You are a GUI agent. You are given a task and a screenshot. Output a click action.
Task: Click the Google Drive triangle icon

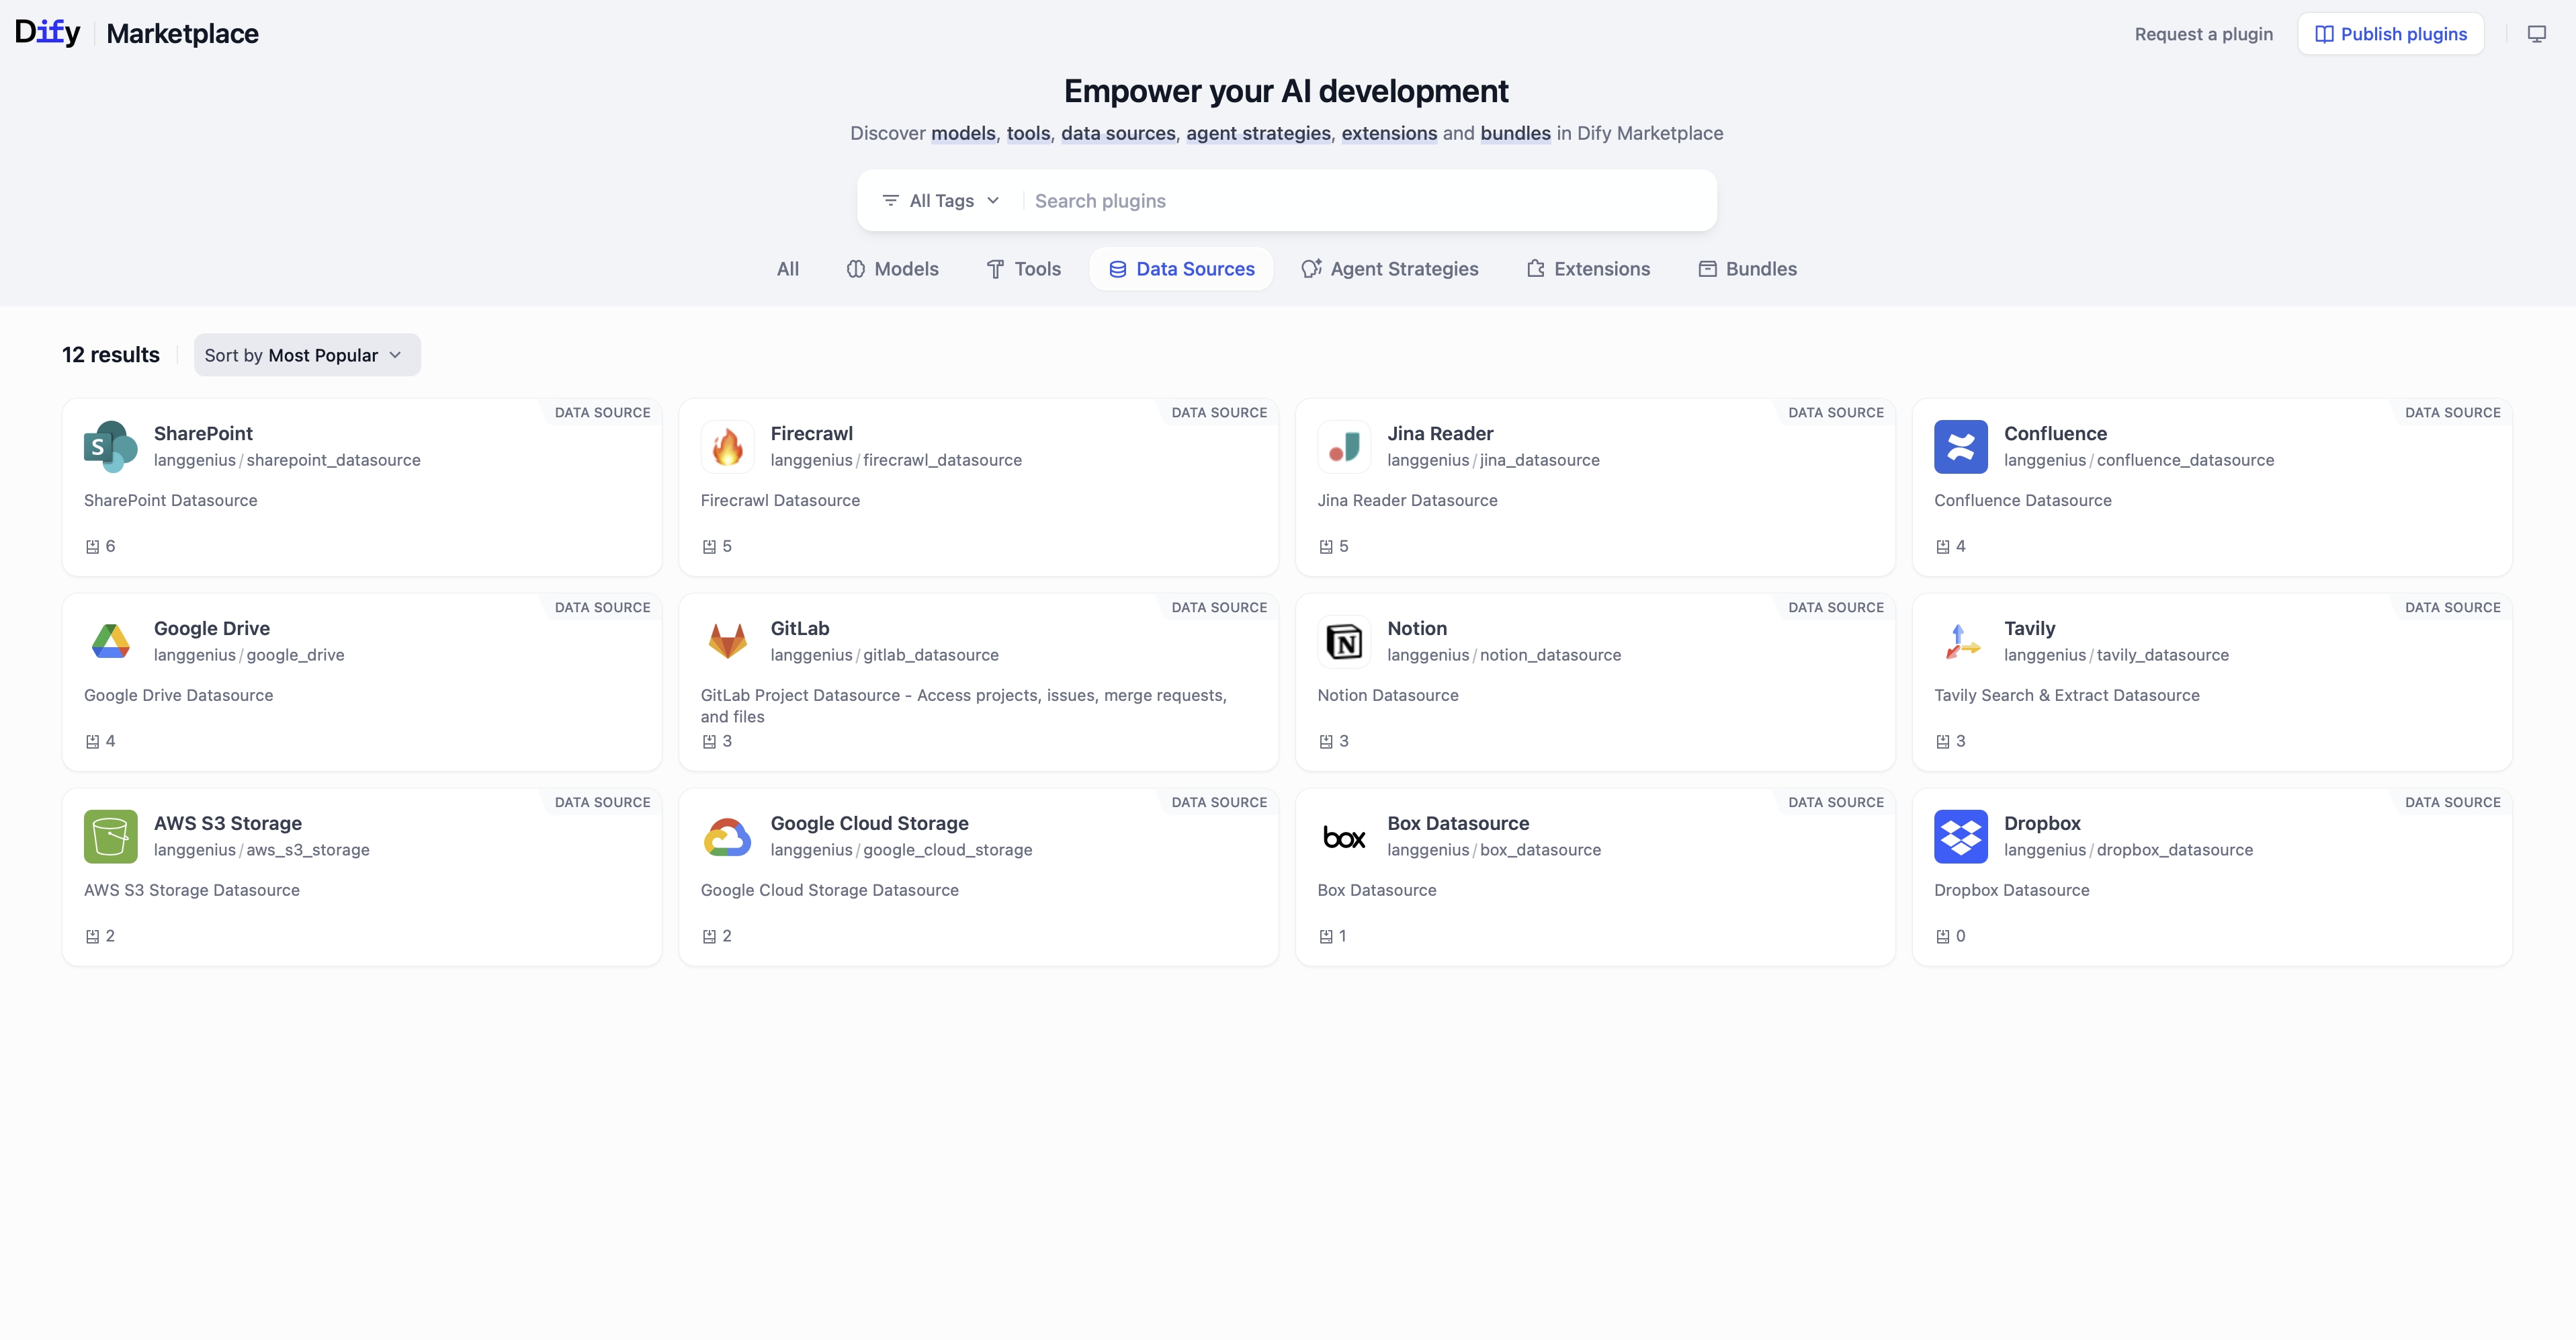(x=110, y=641)
